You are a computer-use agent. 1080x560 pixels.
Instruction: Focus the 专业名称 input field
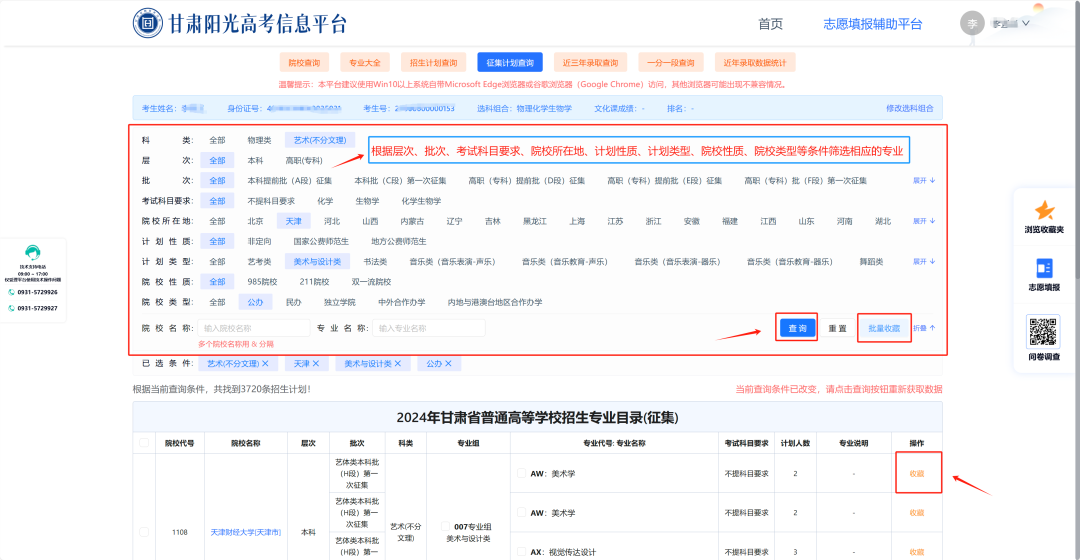click(428, 328)
